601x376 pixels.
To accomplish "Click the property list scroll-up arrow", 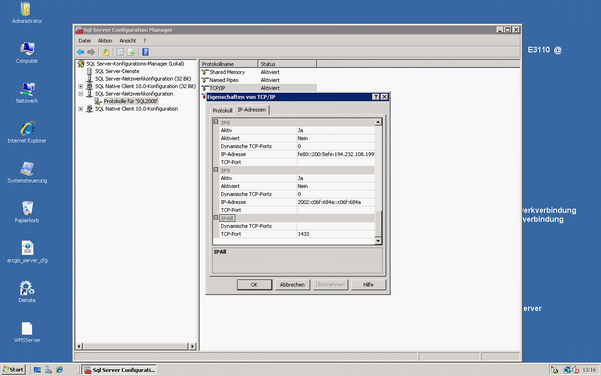I will pos(378,122).
